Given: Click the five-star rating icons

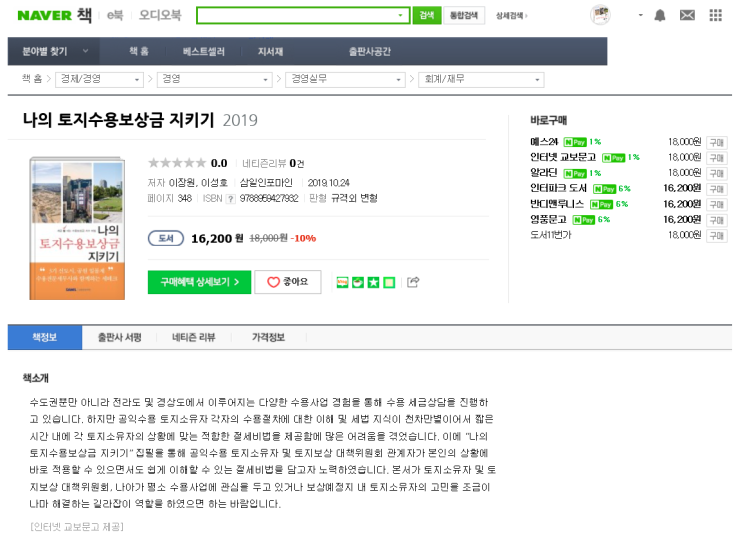Looking at the screenshot, I should [177, 163].
